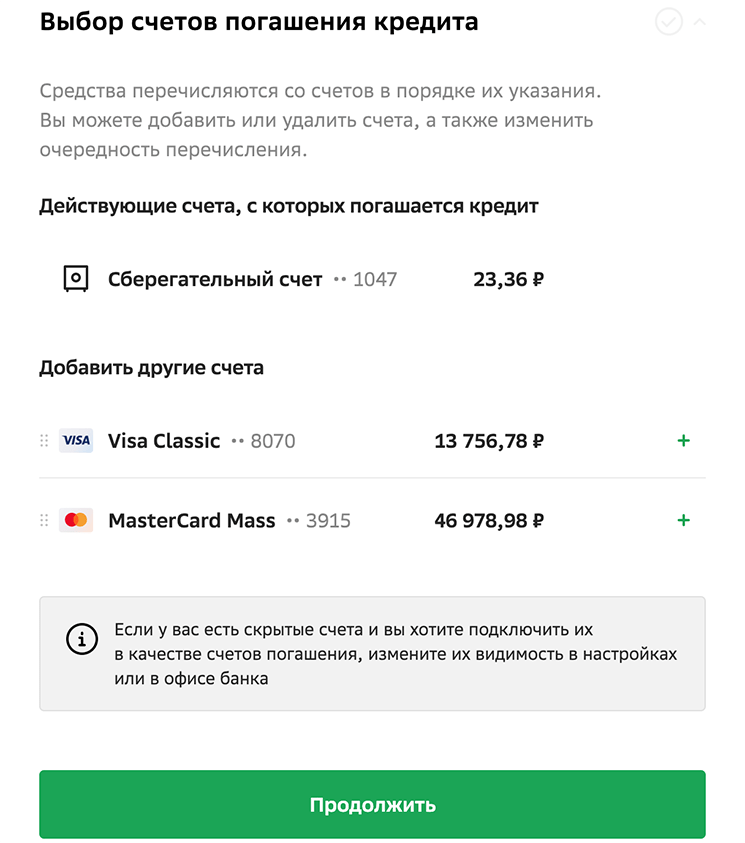Click the Добавить другие счета heading

[151, 368]
